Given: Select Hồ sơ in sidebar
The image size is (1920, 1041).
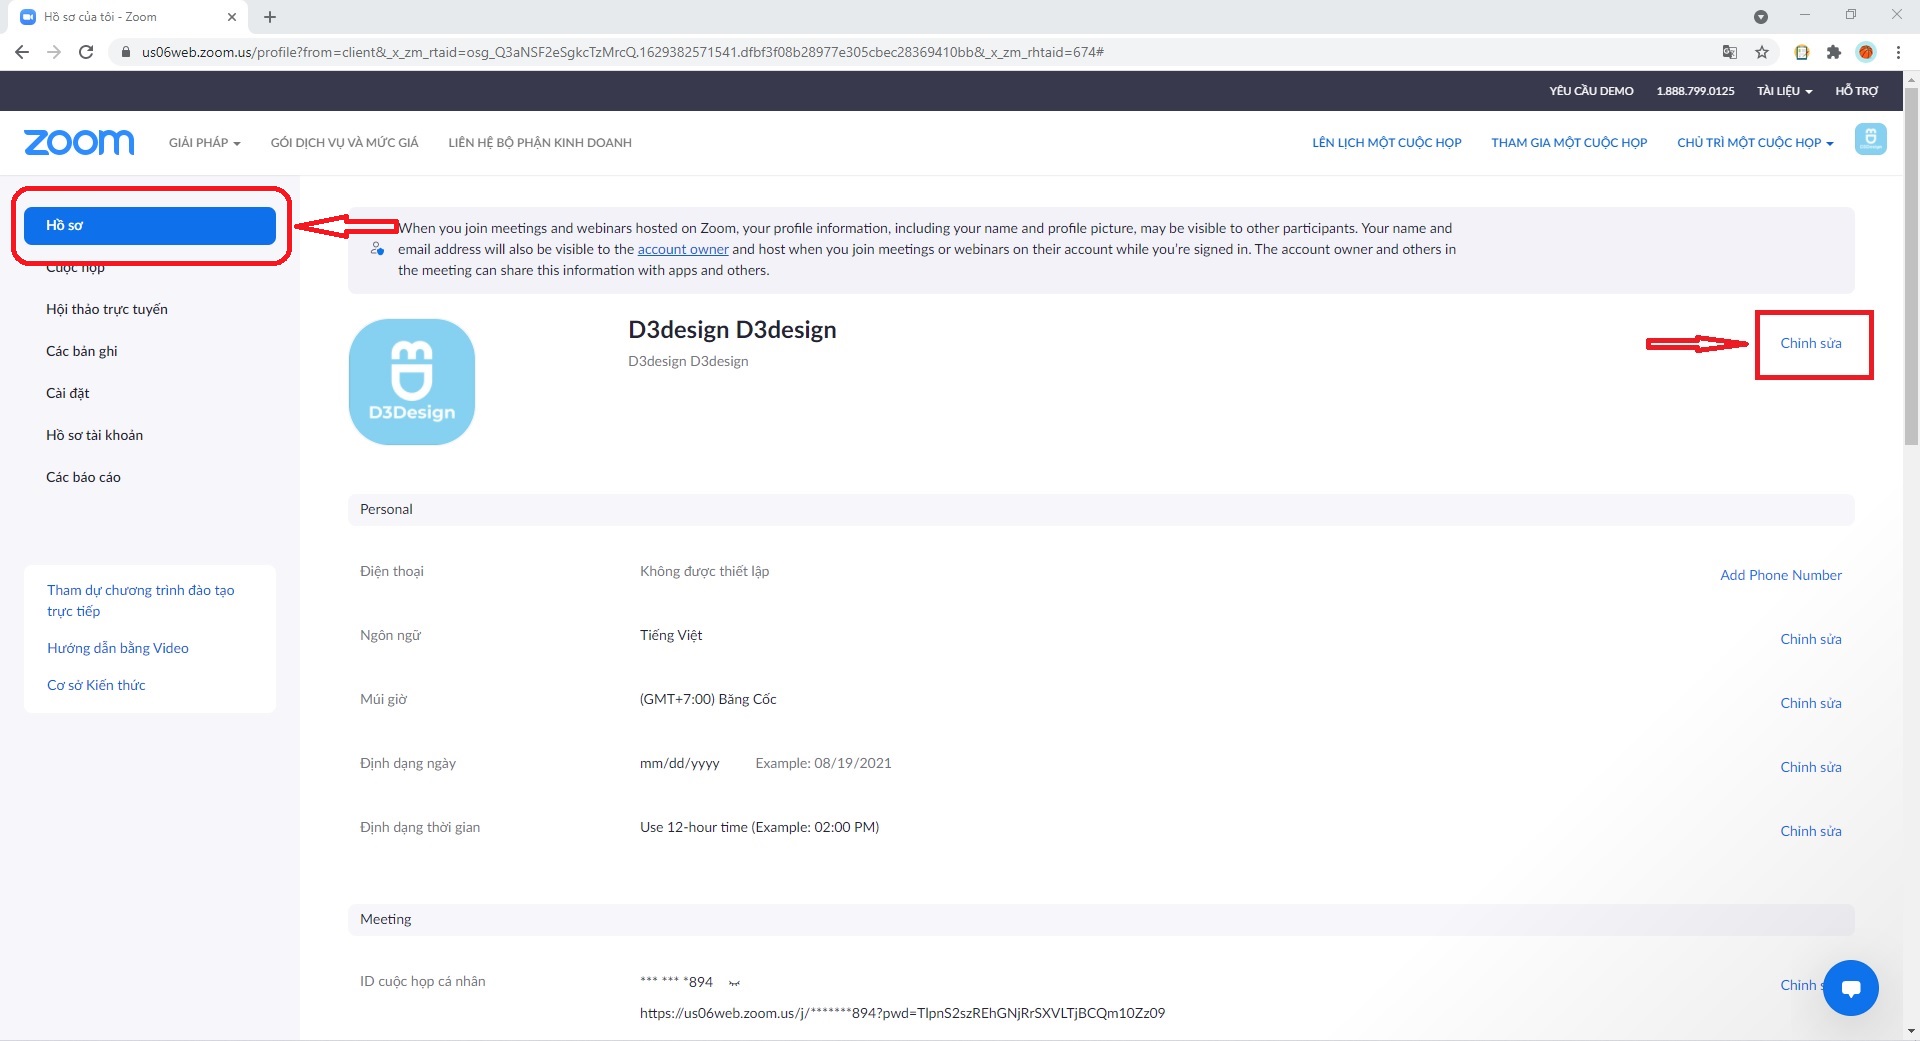Looking at the screenshot, I should [150, 226].
